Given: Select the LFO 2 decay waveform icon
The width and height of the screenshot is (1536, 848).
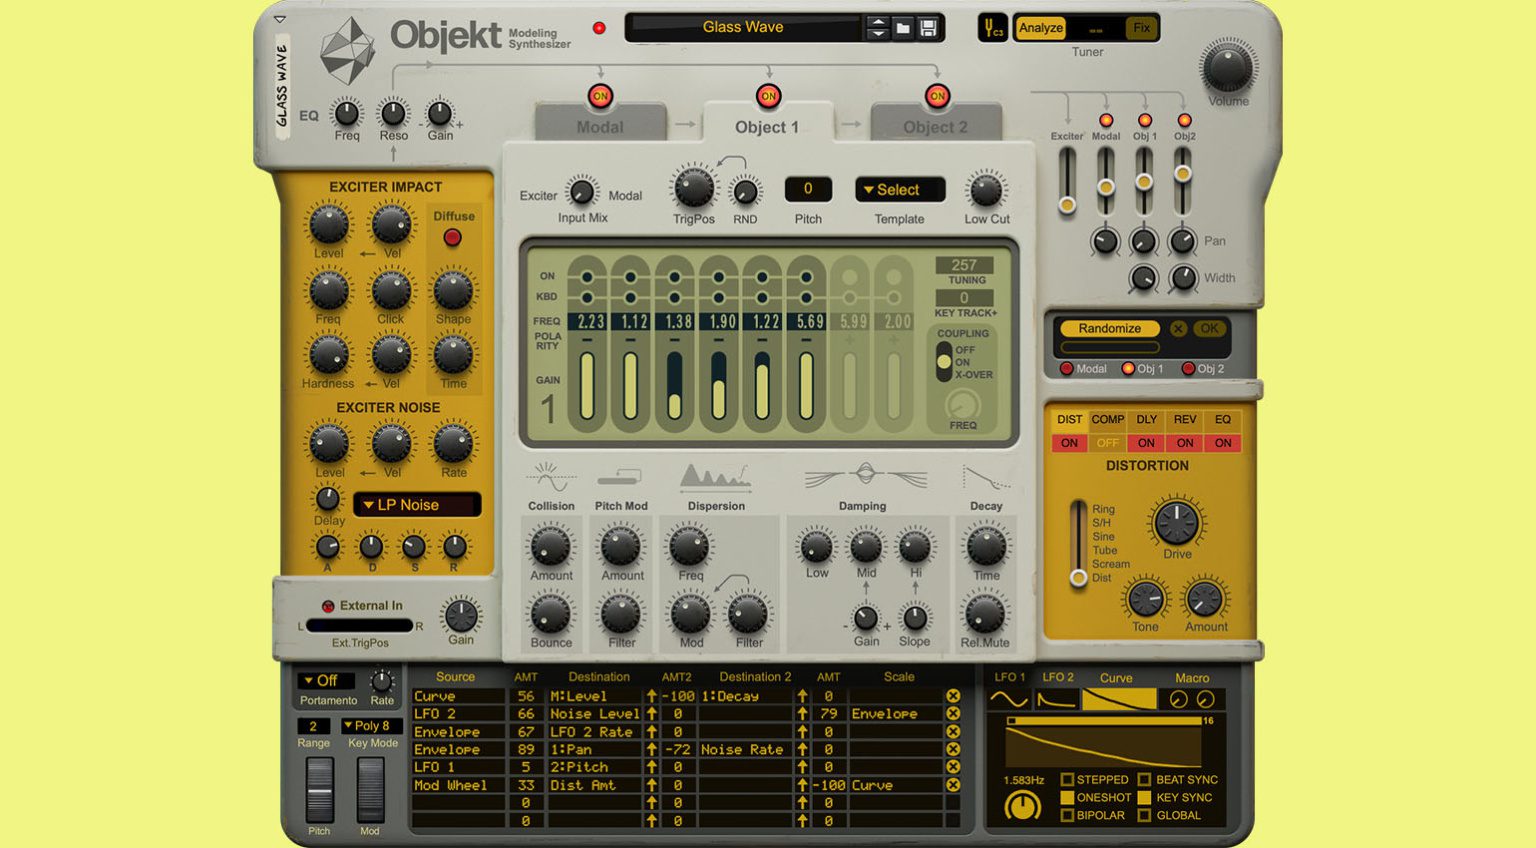Looking at the screenshot, I should [1056, 697].
